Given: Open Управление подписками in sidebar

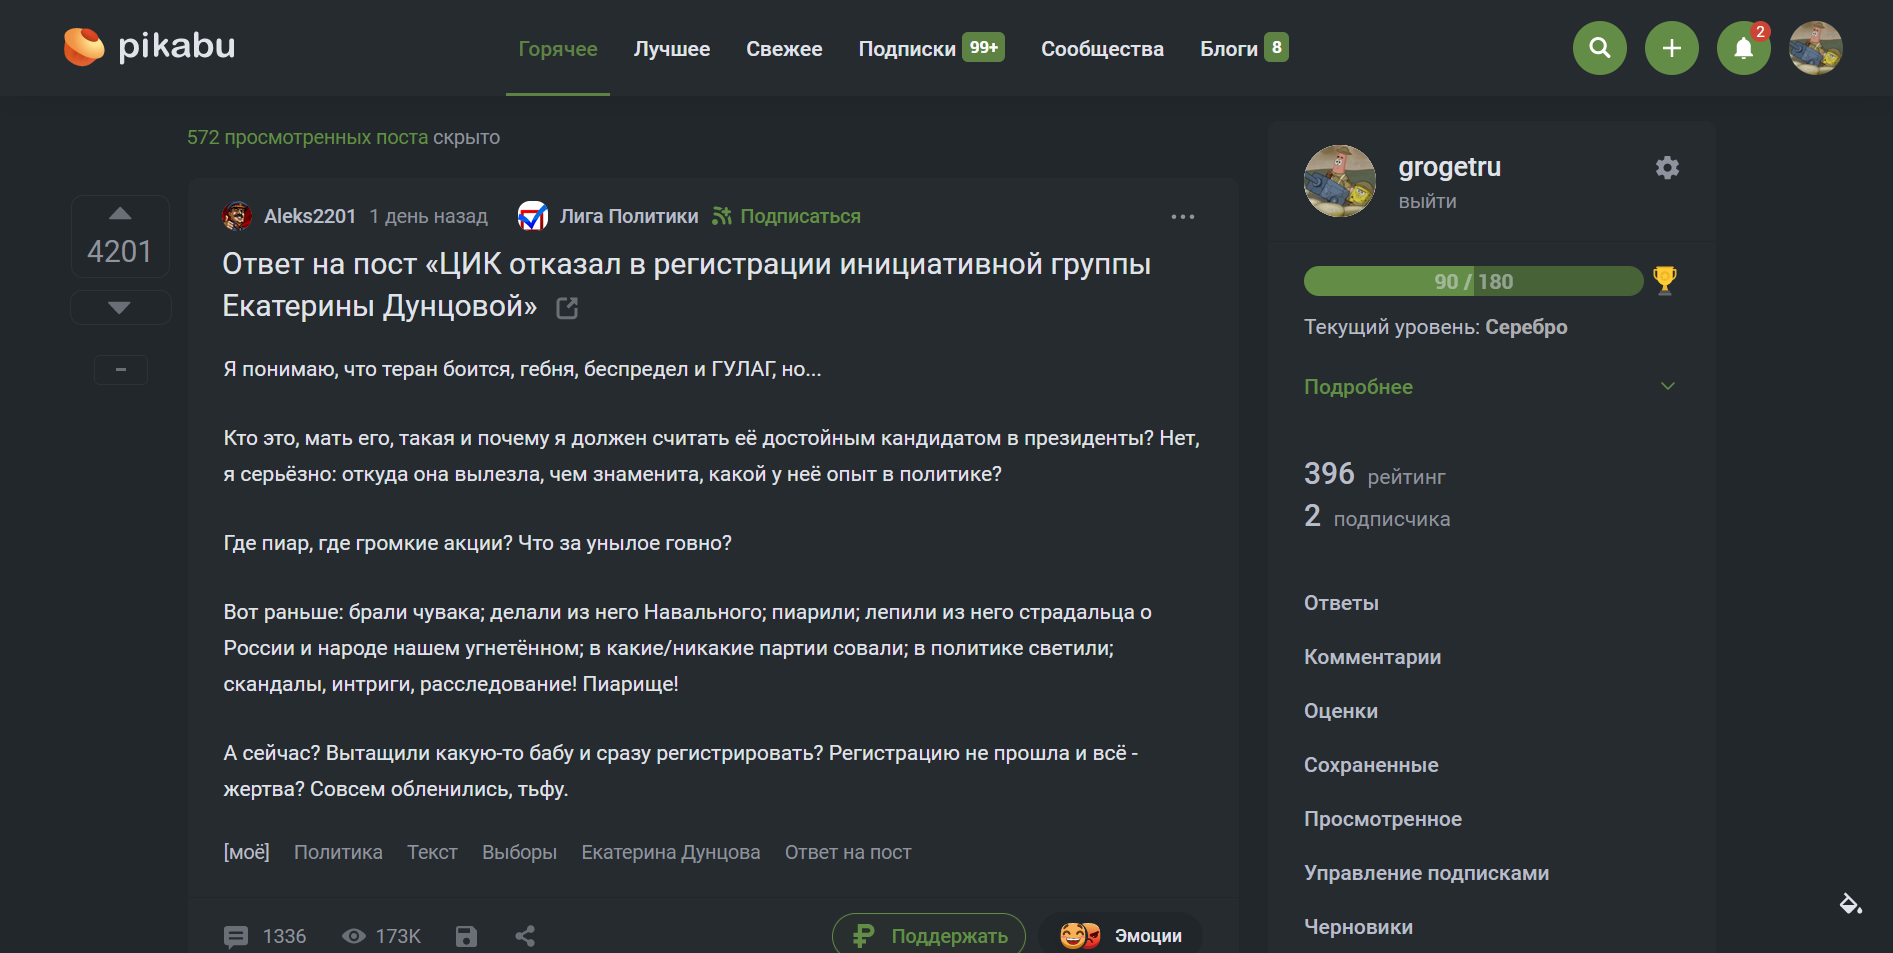Looking at the screenshot, I should tap(1426, 873).
